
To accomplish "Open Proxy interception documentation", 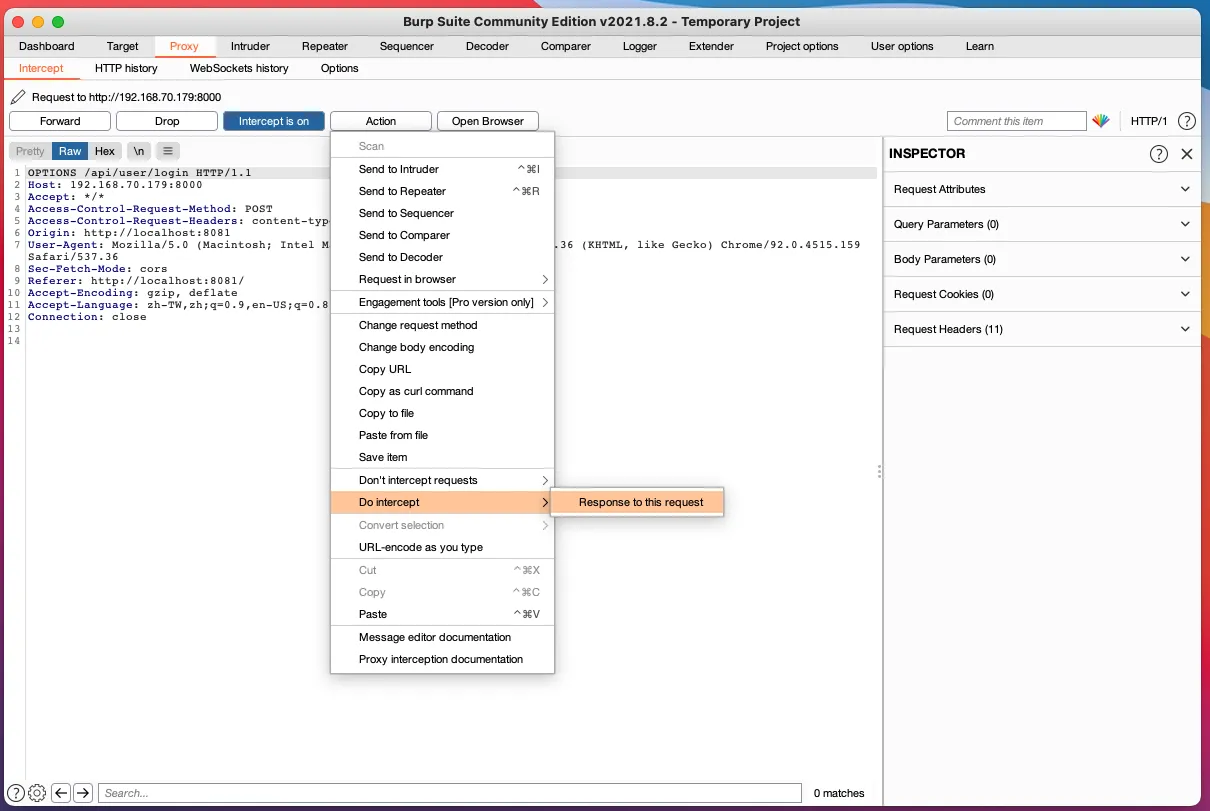I will [442, 659].
